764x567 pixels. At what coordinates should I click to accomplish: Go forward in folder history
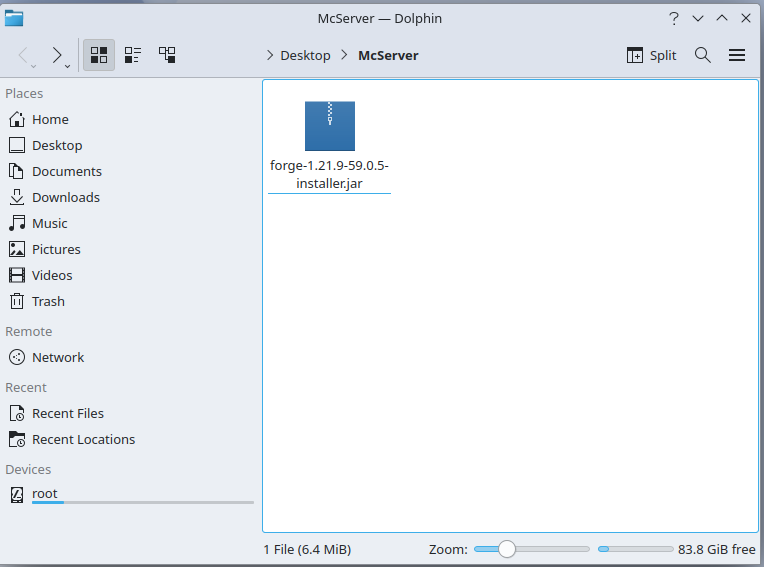point(57,55)
